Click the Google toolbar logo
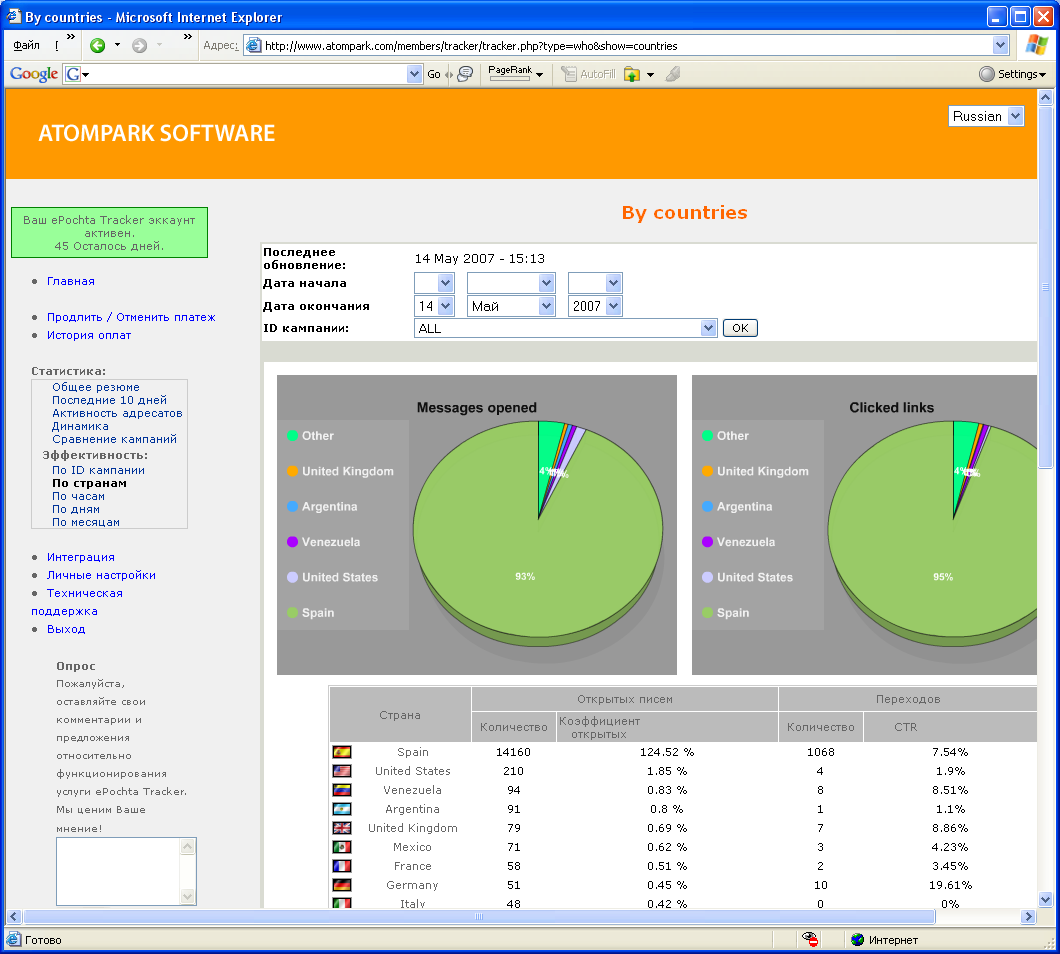The width and height of the screenshot is (1060, 954). (x=33, y=74)
